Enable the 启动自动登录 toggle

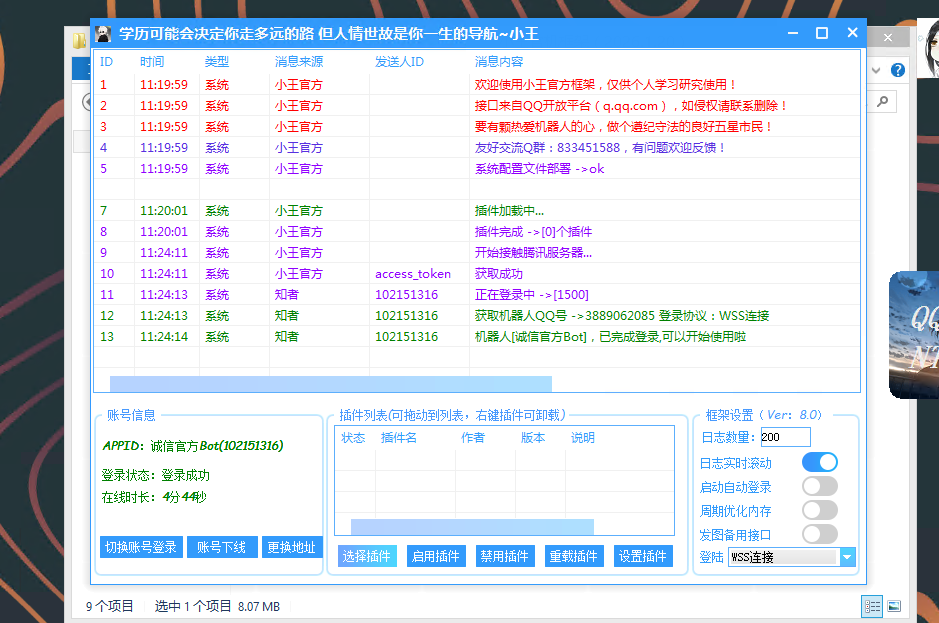[819, 485]
